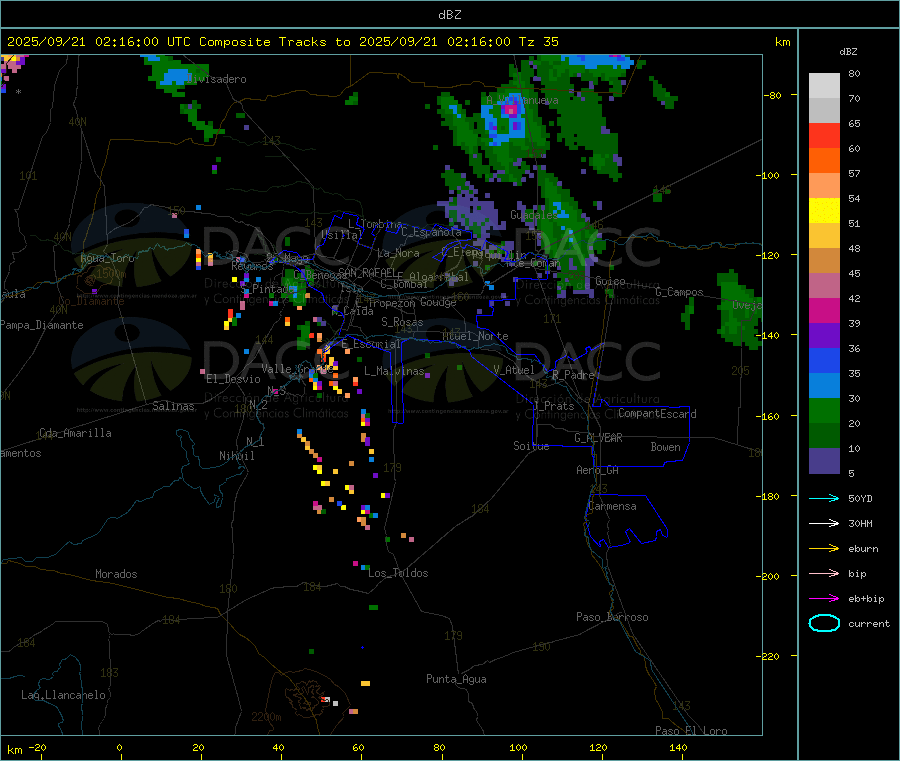Screen dimensions: 900x761
Task: Click the 2200m elevation contour label
Action: 266,717
